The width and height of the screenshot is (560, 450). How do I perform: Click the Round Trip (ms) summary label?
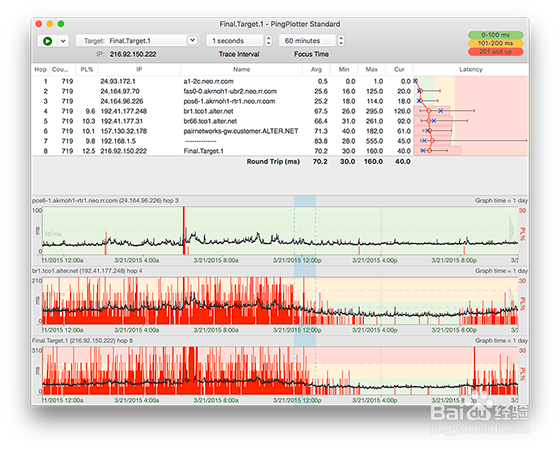(273, 161)
